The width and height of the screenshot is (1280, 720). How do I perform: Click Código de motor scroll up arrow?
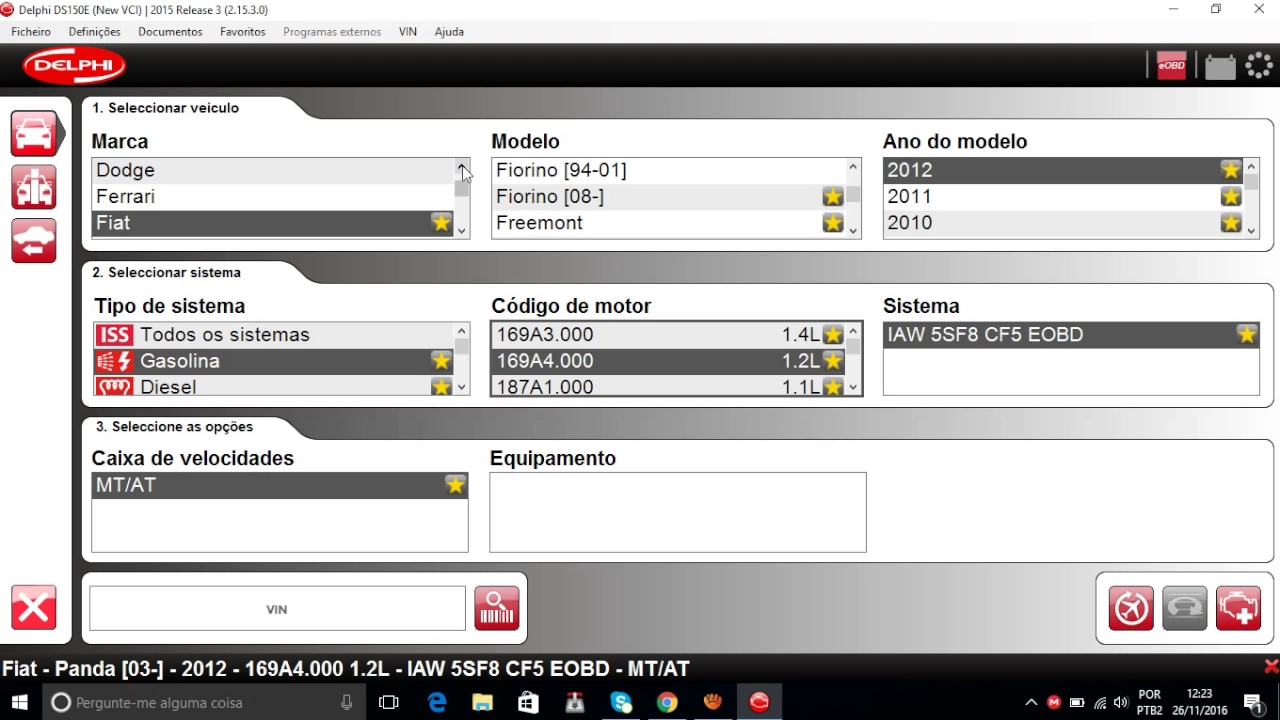(853, 332)
